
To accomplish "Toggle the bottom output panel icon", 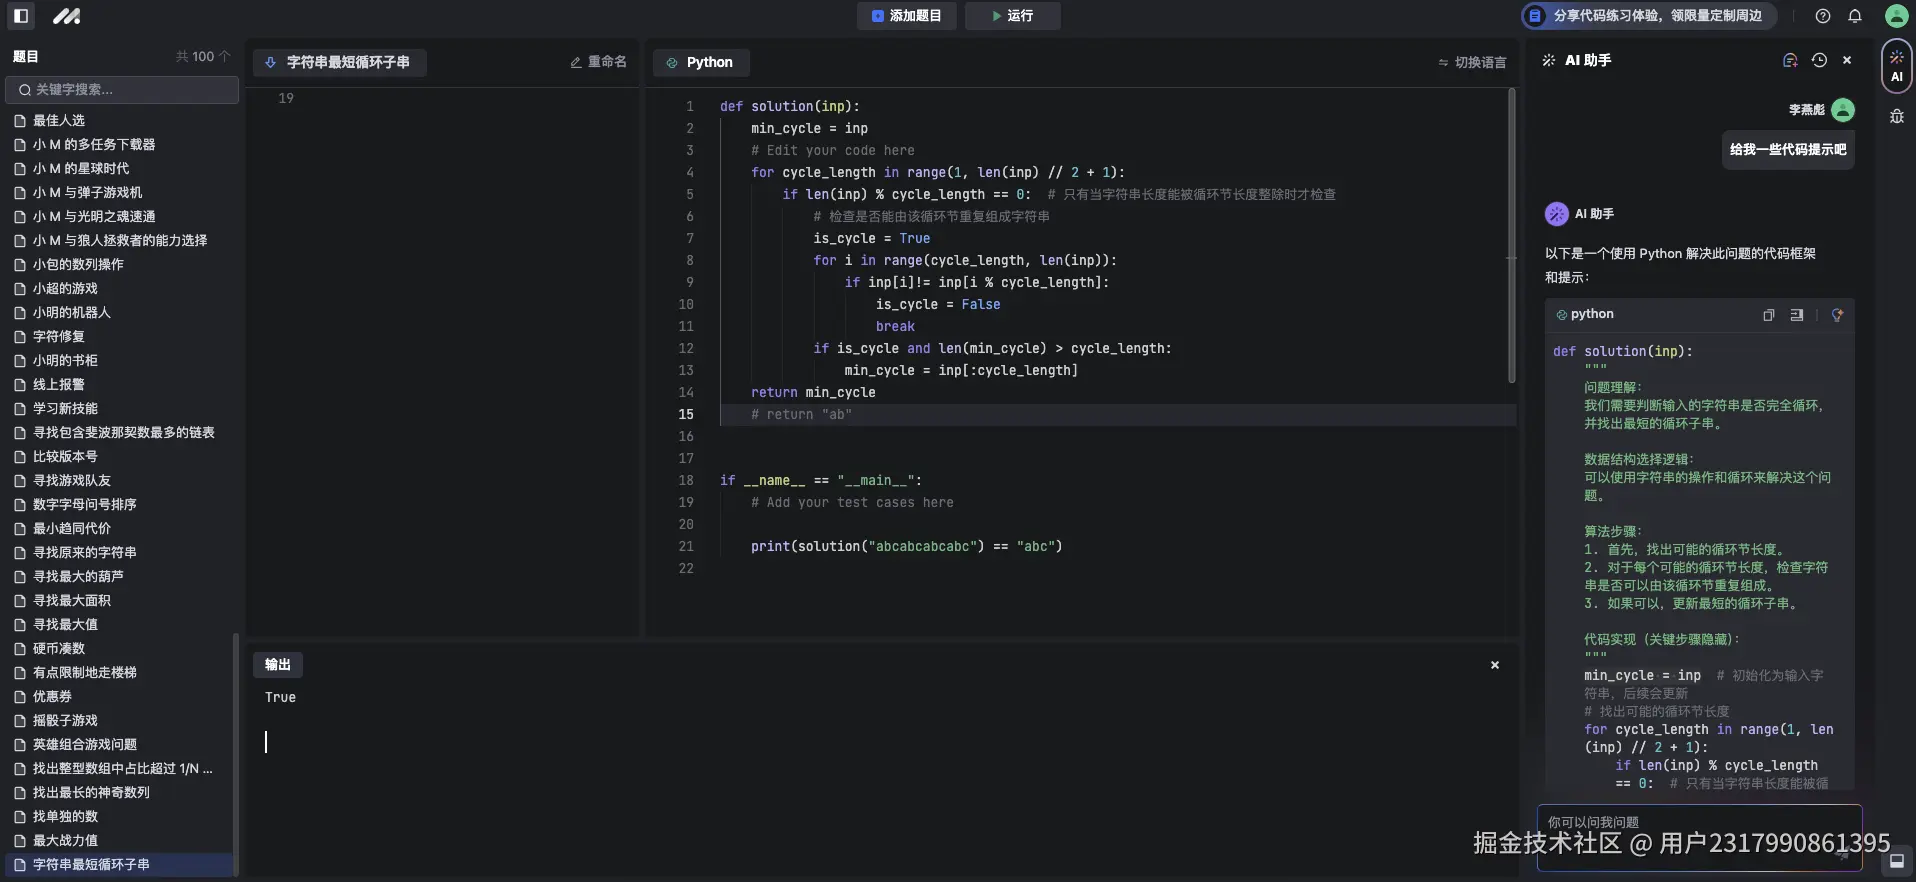I will tap(1896, 860).
